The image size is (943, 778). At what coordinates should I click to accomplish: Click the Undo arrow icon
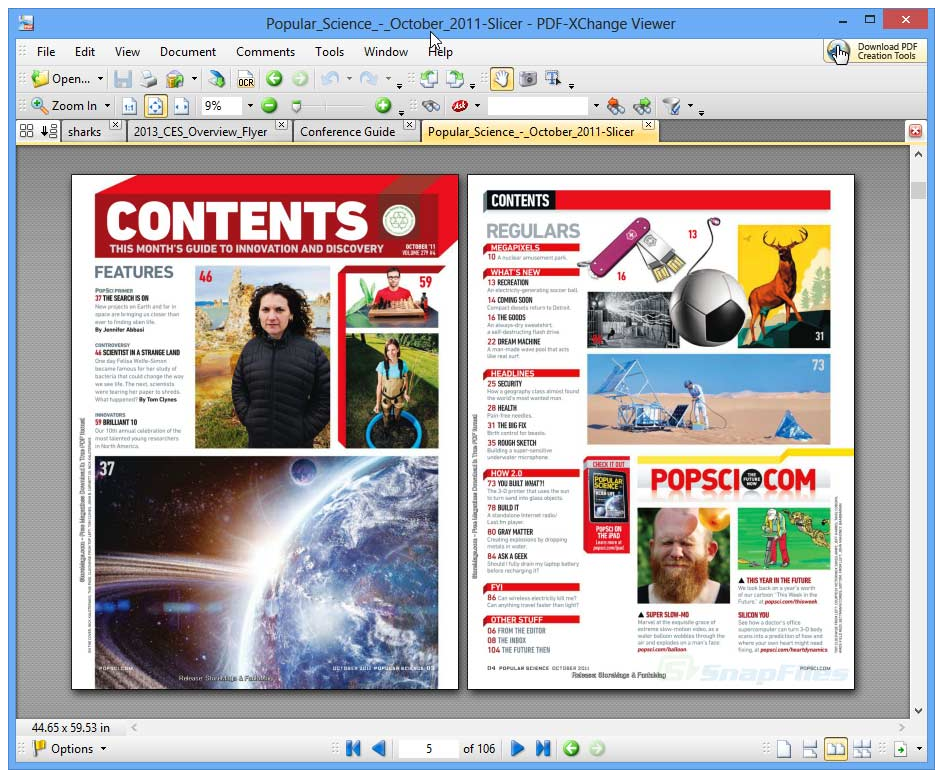coord(330,79)
